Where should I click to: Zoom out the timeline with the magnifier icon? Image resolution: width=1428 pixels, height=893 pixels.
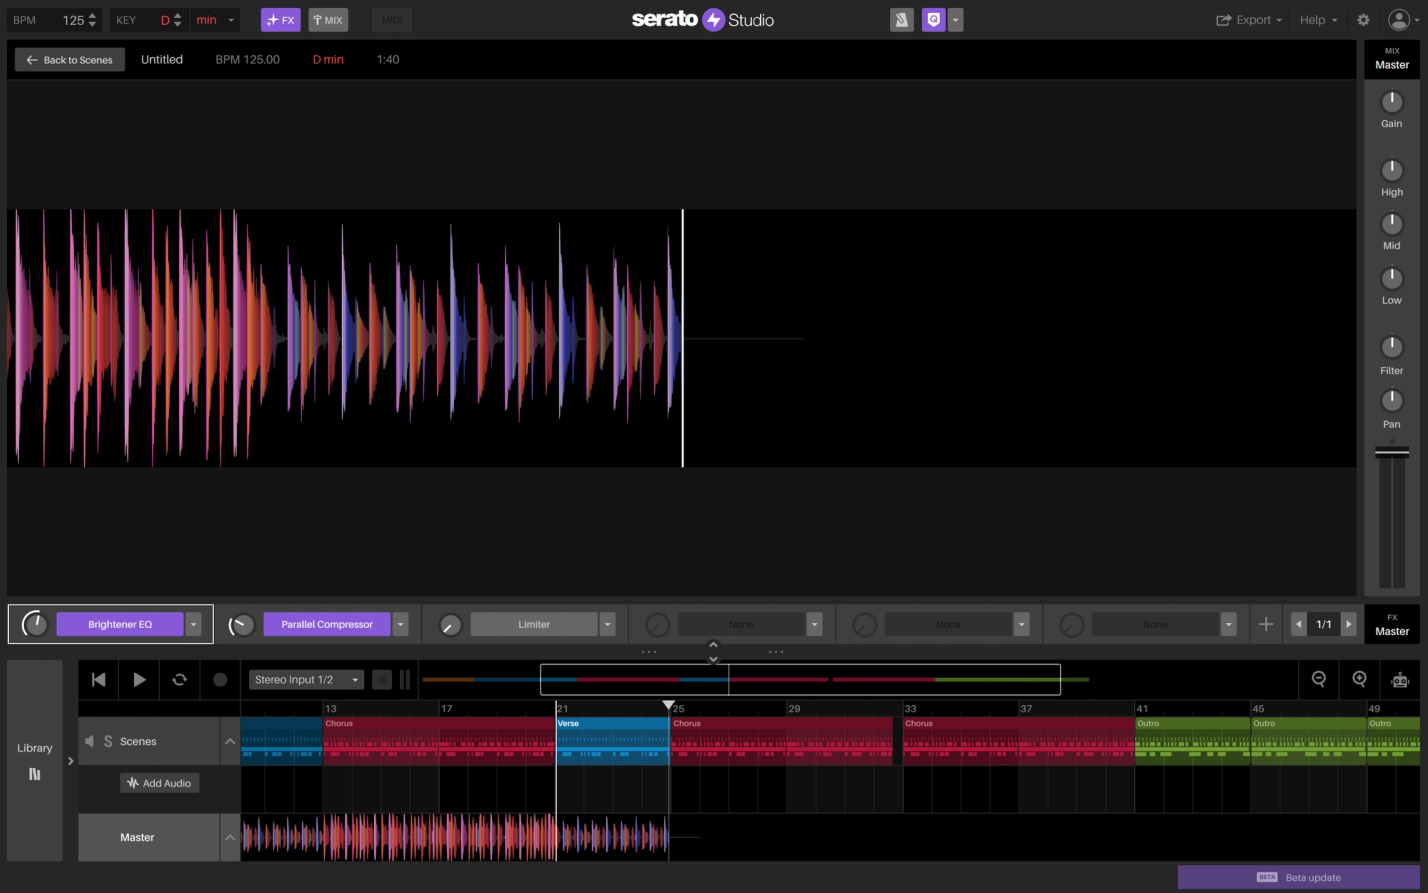pos(1318,679)
